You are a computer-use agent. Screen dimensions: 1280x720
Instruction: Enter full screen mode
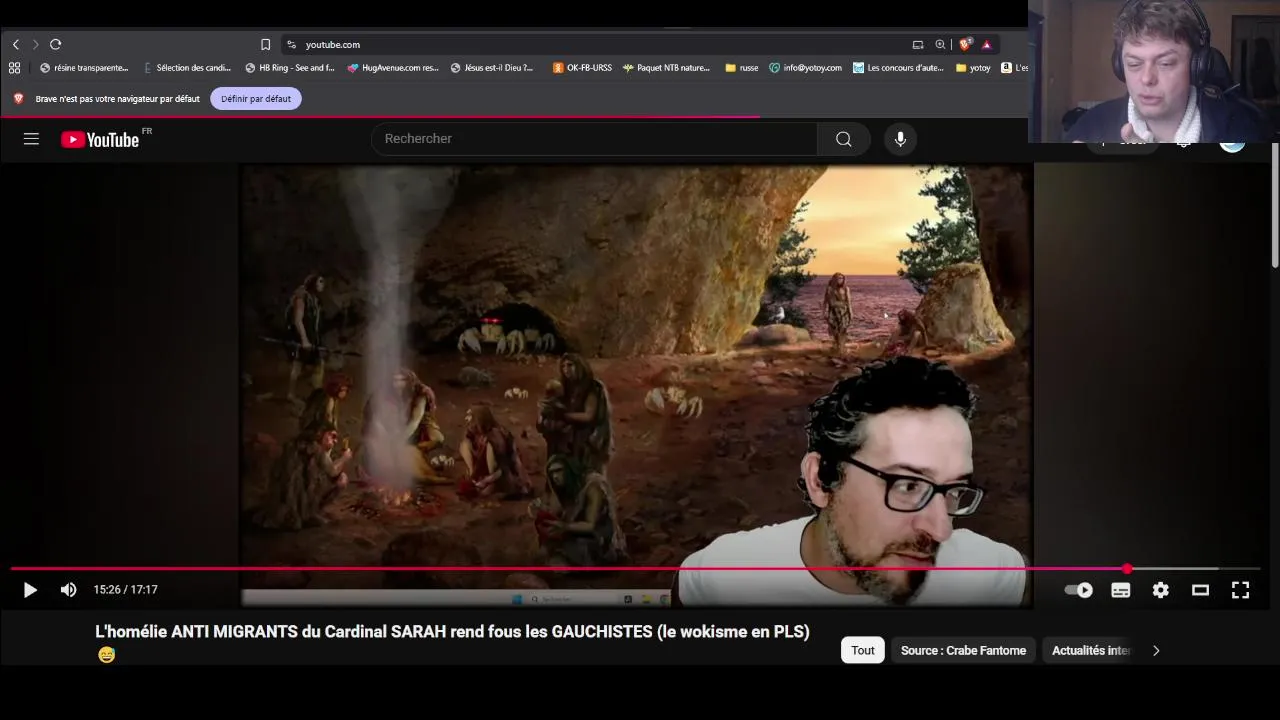pos(1240,590)
